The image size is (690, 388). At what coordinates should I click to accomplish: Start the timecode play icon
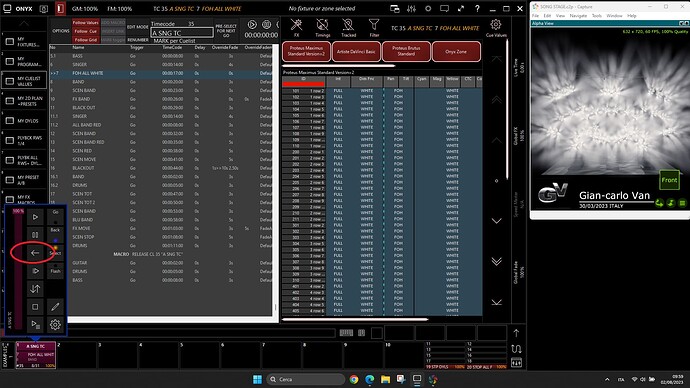point(252,25)
